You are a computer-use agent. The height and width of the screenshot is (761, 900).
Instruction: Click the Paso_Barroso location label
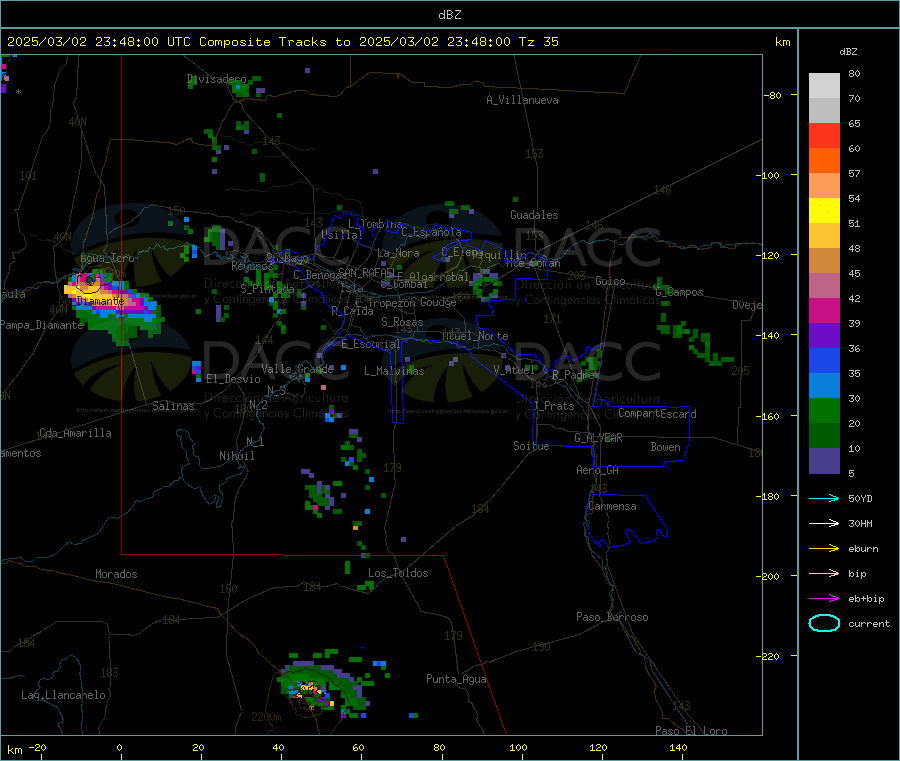(x=612, y=617)
